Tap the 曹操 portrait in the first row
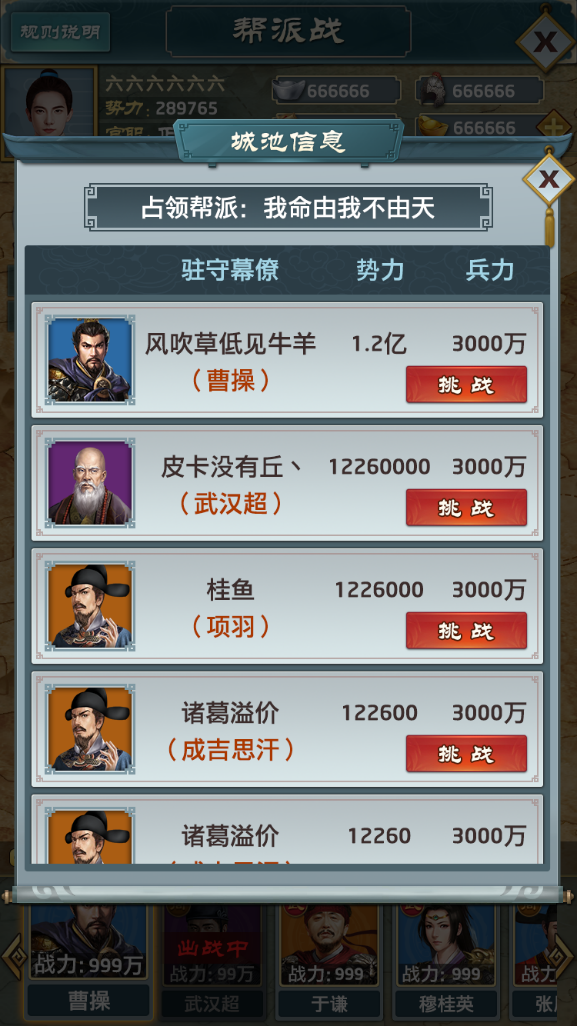Viewport: 577px width, 1026px height. pyautogui.click(x=90, y=359)
